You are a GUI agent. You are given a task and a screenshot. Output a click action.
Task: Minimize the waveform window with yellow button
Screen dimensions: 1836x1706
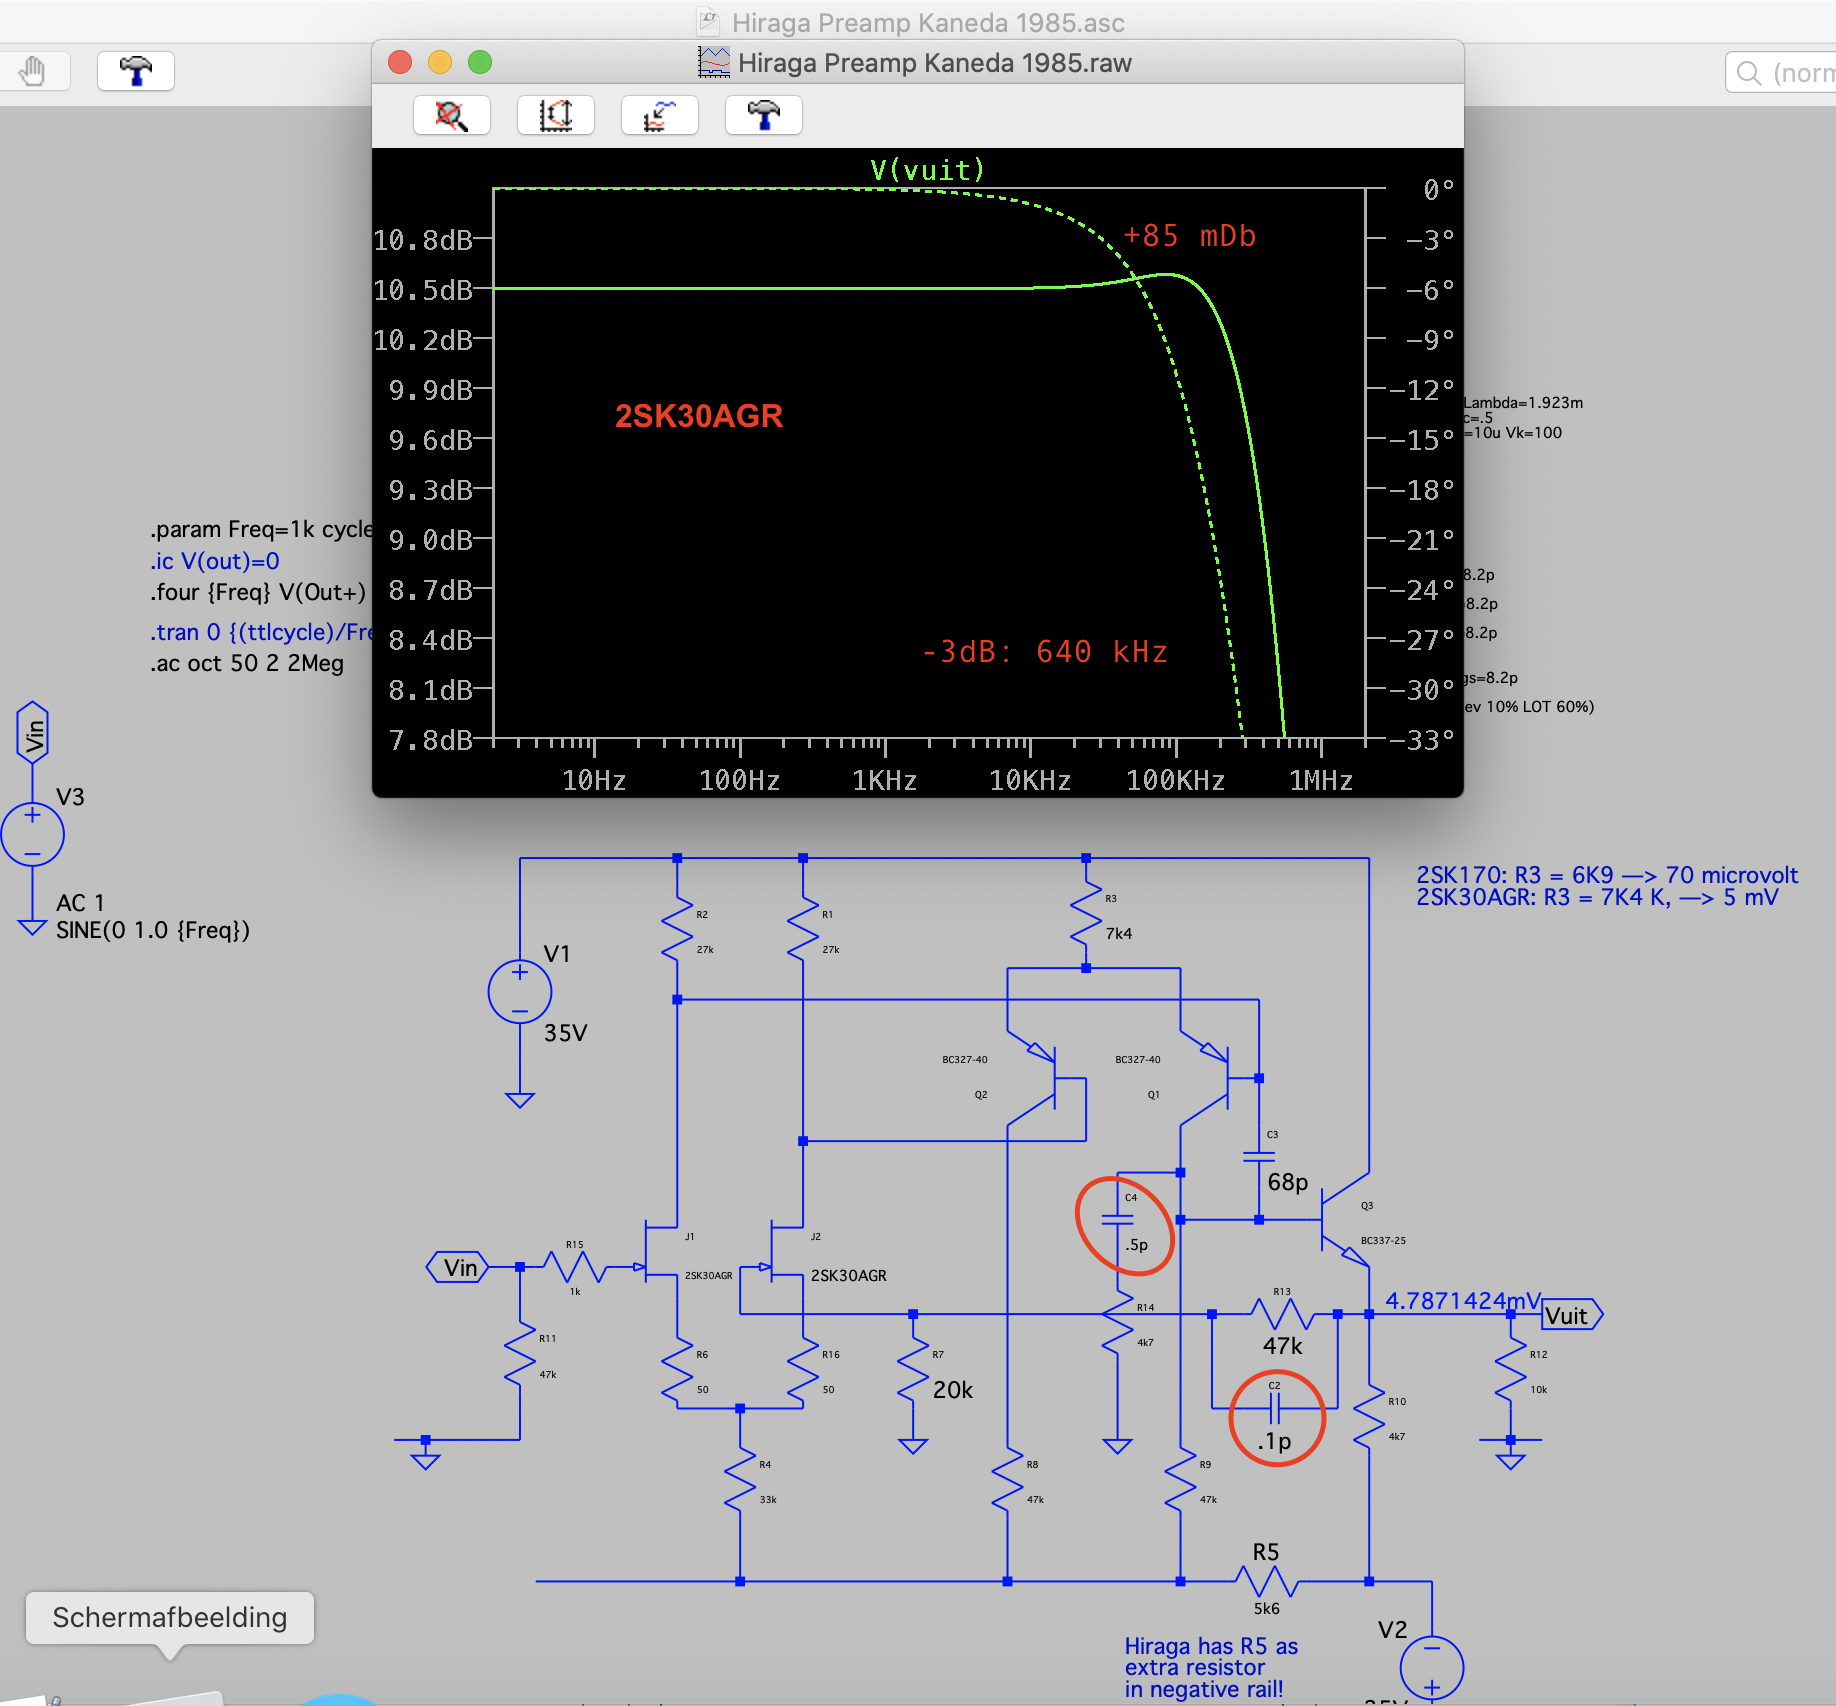click(x=440, y=62)
